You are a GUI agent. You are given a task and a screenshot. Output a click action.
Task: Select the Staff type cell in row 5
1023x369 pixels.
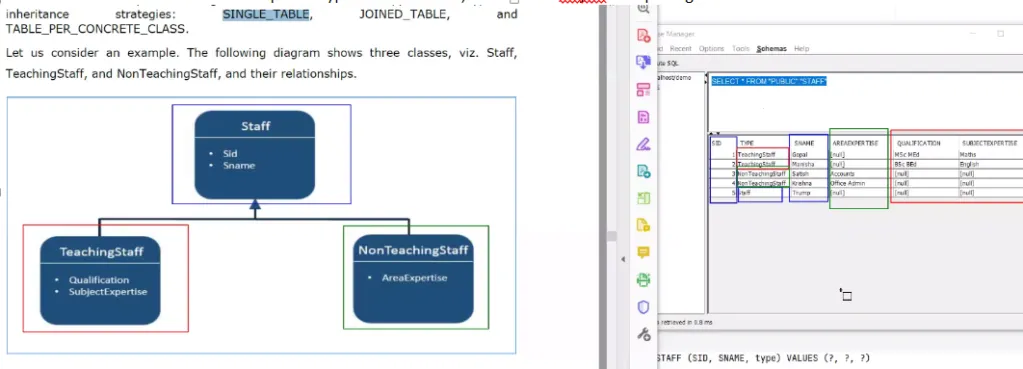click(x=744, y=193)
